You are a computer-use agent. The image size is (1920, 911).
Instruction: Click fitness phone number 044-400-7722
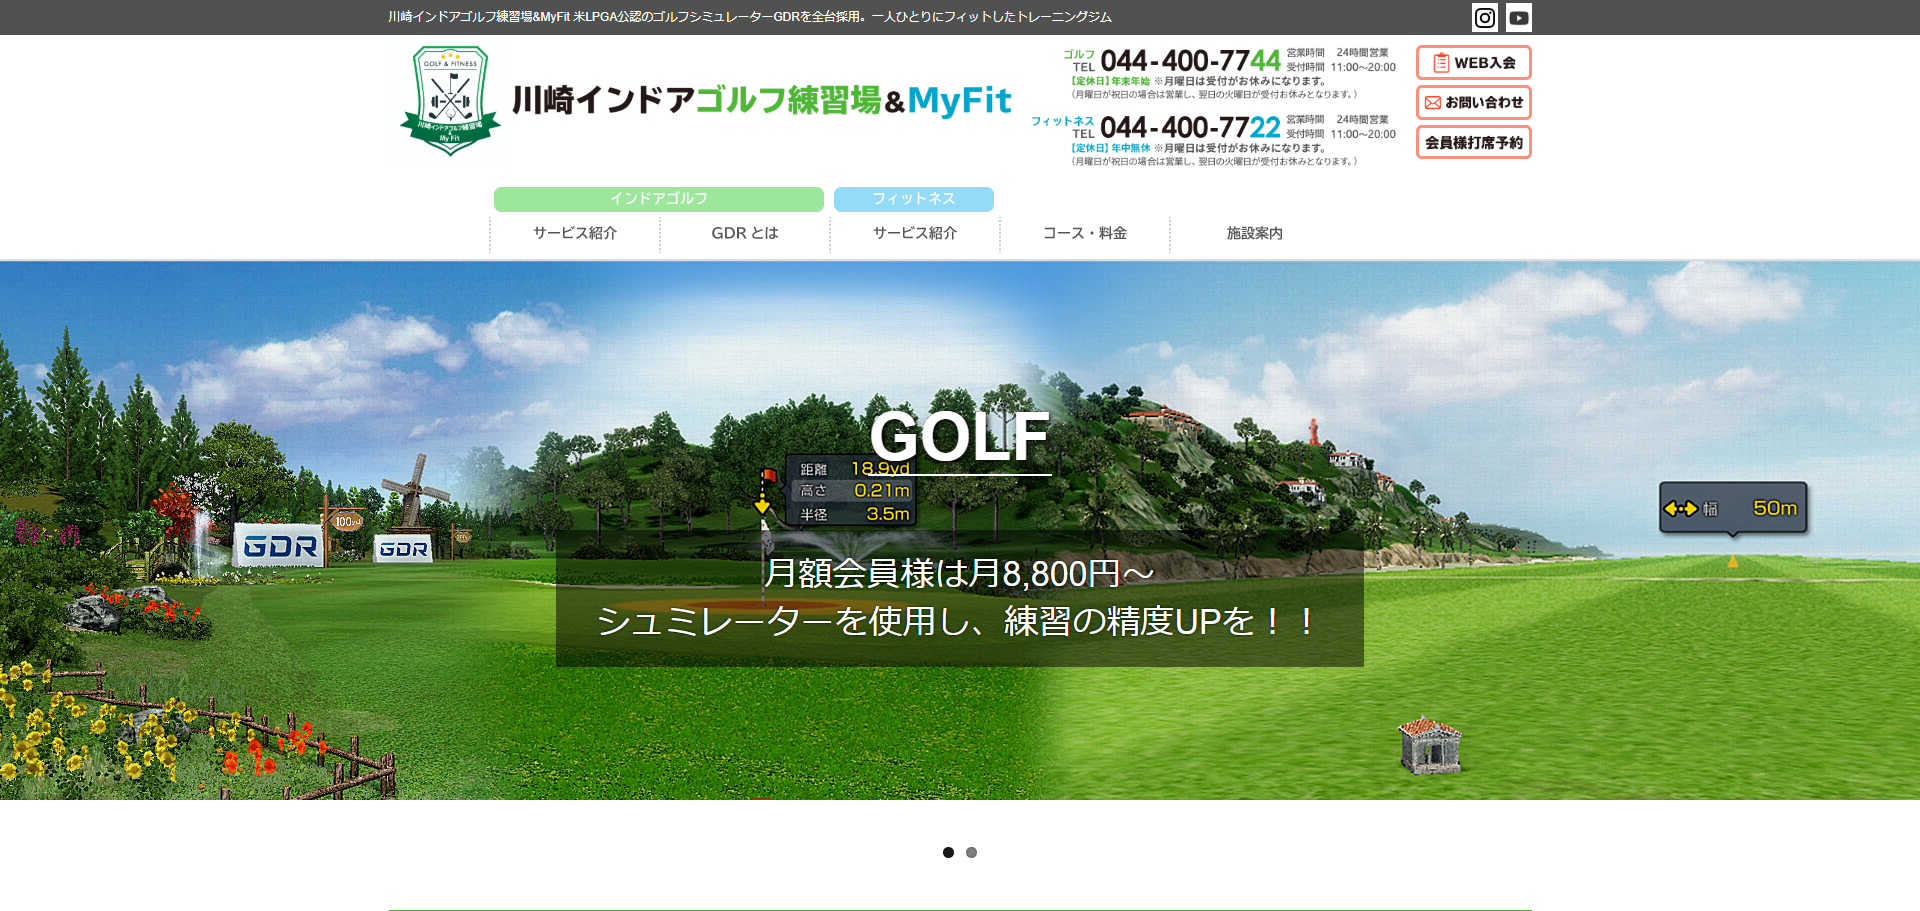pos(1190,128)
